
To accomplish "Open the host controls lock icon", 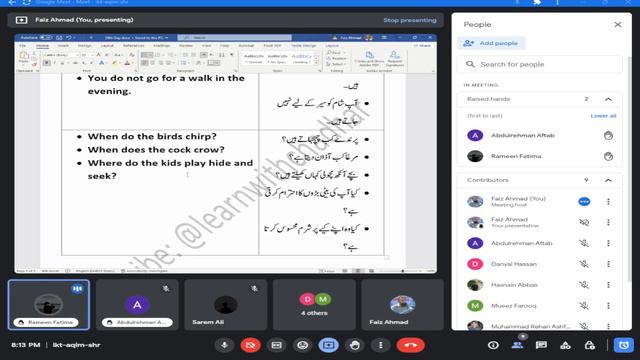I will (589, 345).
